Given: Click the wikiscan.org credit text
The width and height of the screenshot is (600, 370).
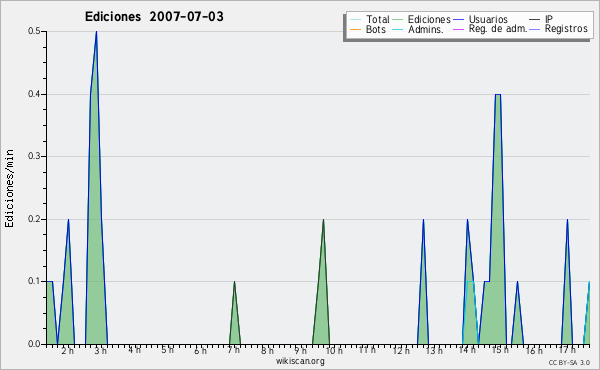Looking at the screenshot, I should point(300,361).
